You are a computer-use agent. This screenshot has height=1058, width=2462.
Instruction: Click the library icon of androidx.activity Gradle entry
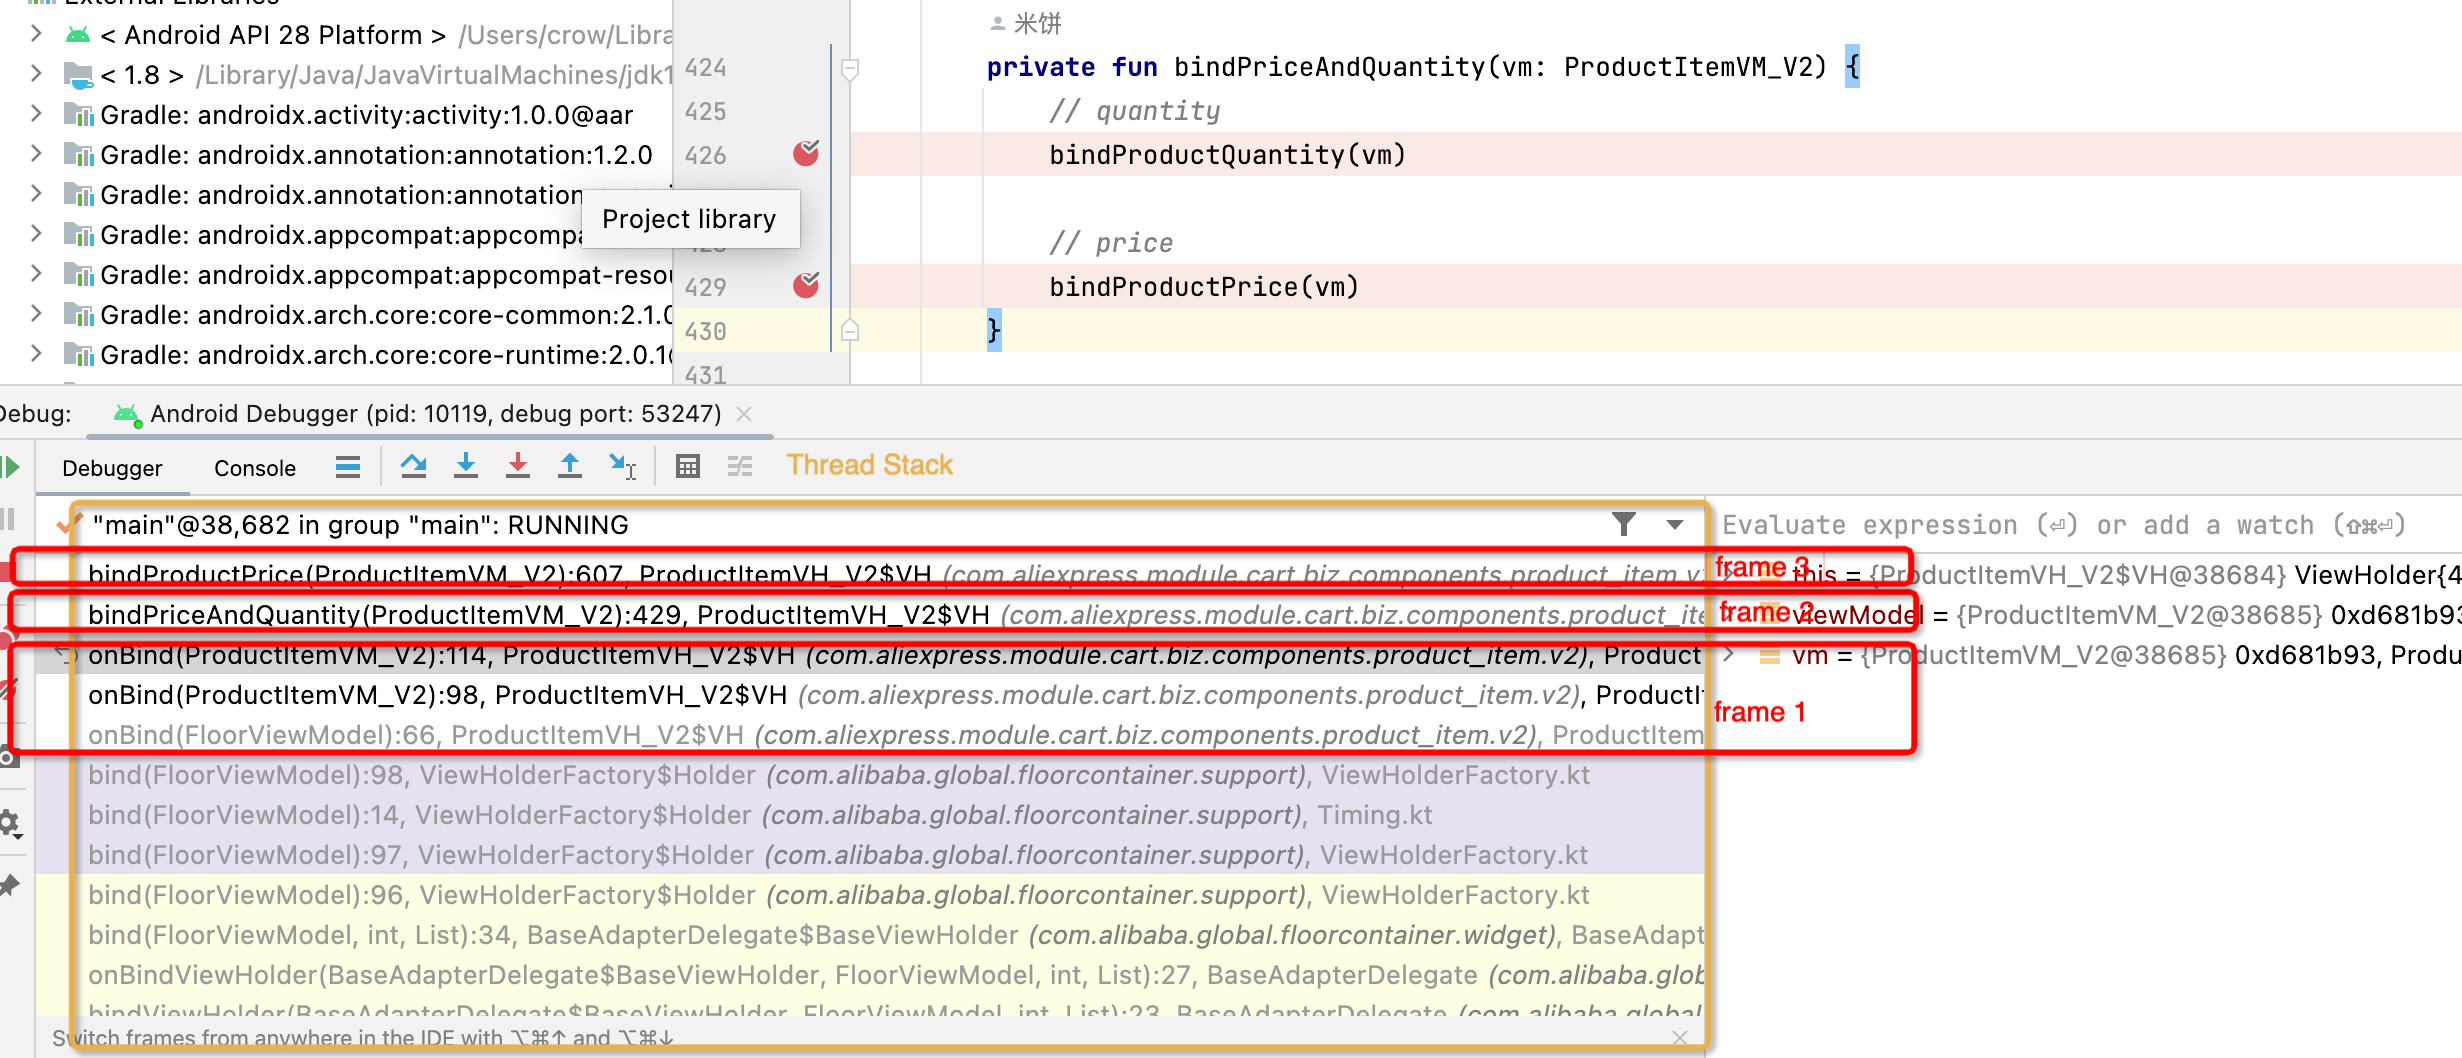pos(79,115)
